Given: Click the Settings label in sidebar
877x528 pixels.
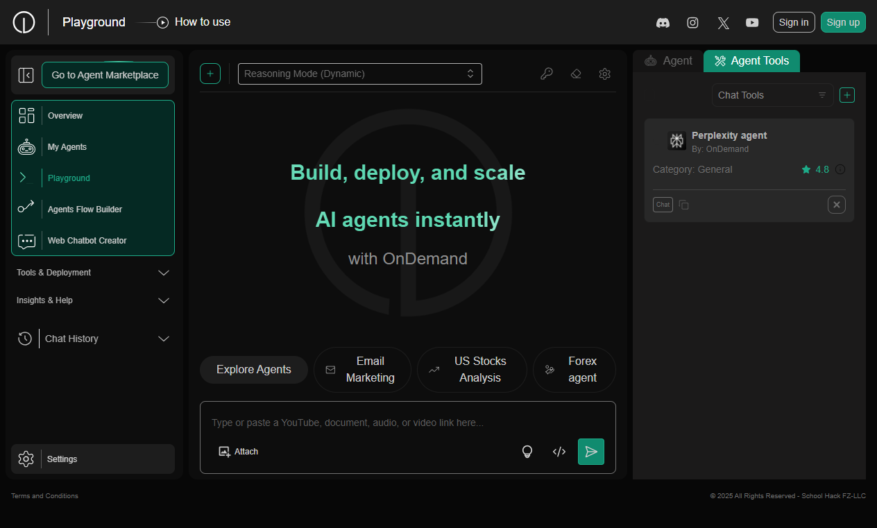Looking at the screenshot, I should pos(62,459).
